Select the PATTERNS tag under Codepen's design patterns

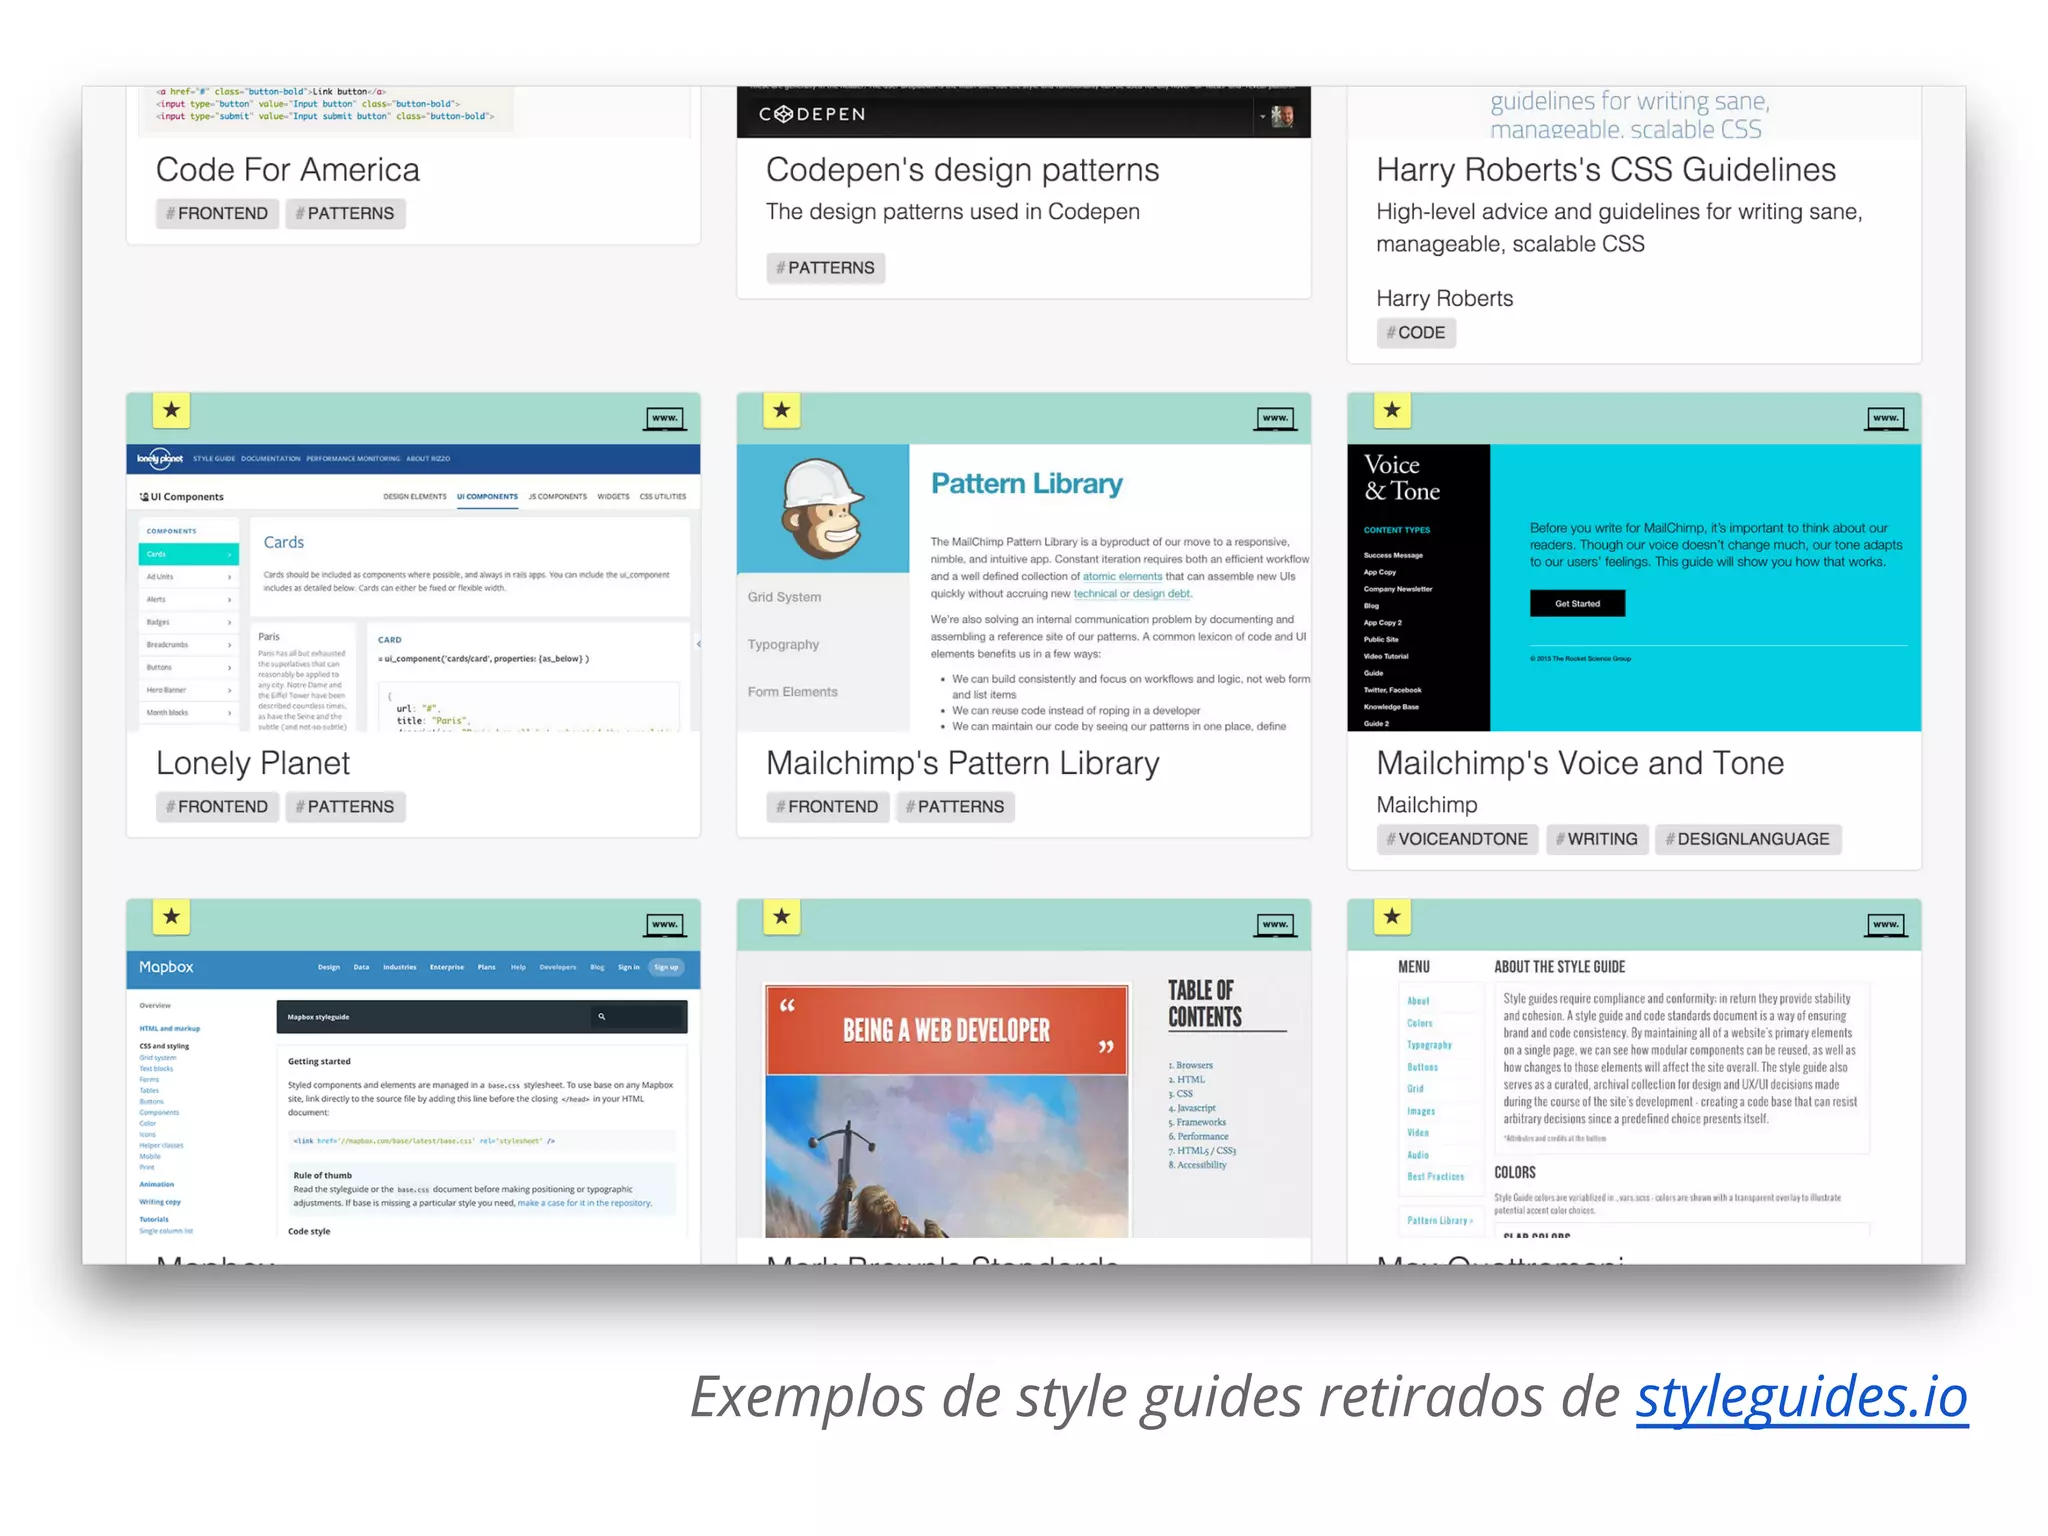[x=825, y=267]
